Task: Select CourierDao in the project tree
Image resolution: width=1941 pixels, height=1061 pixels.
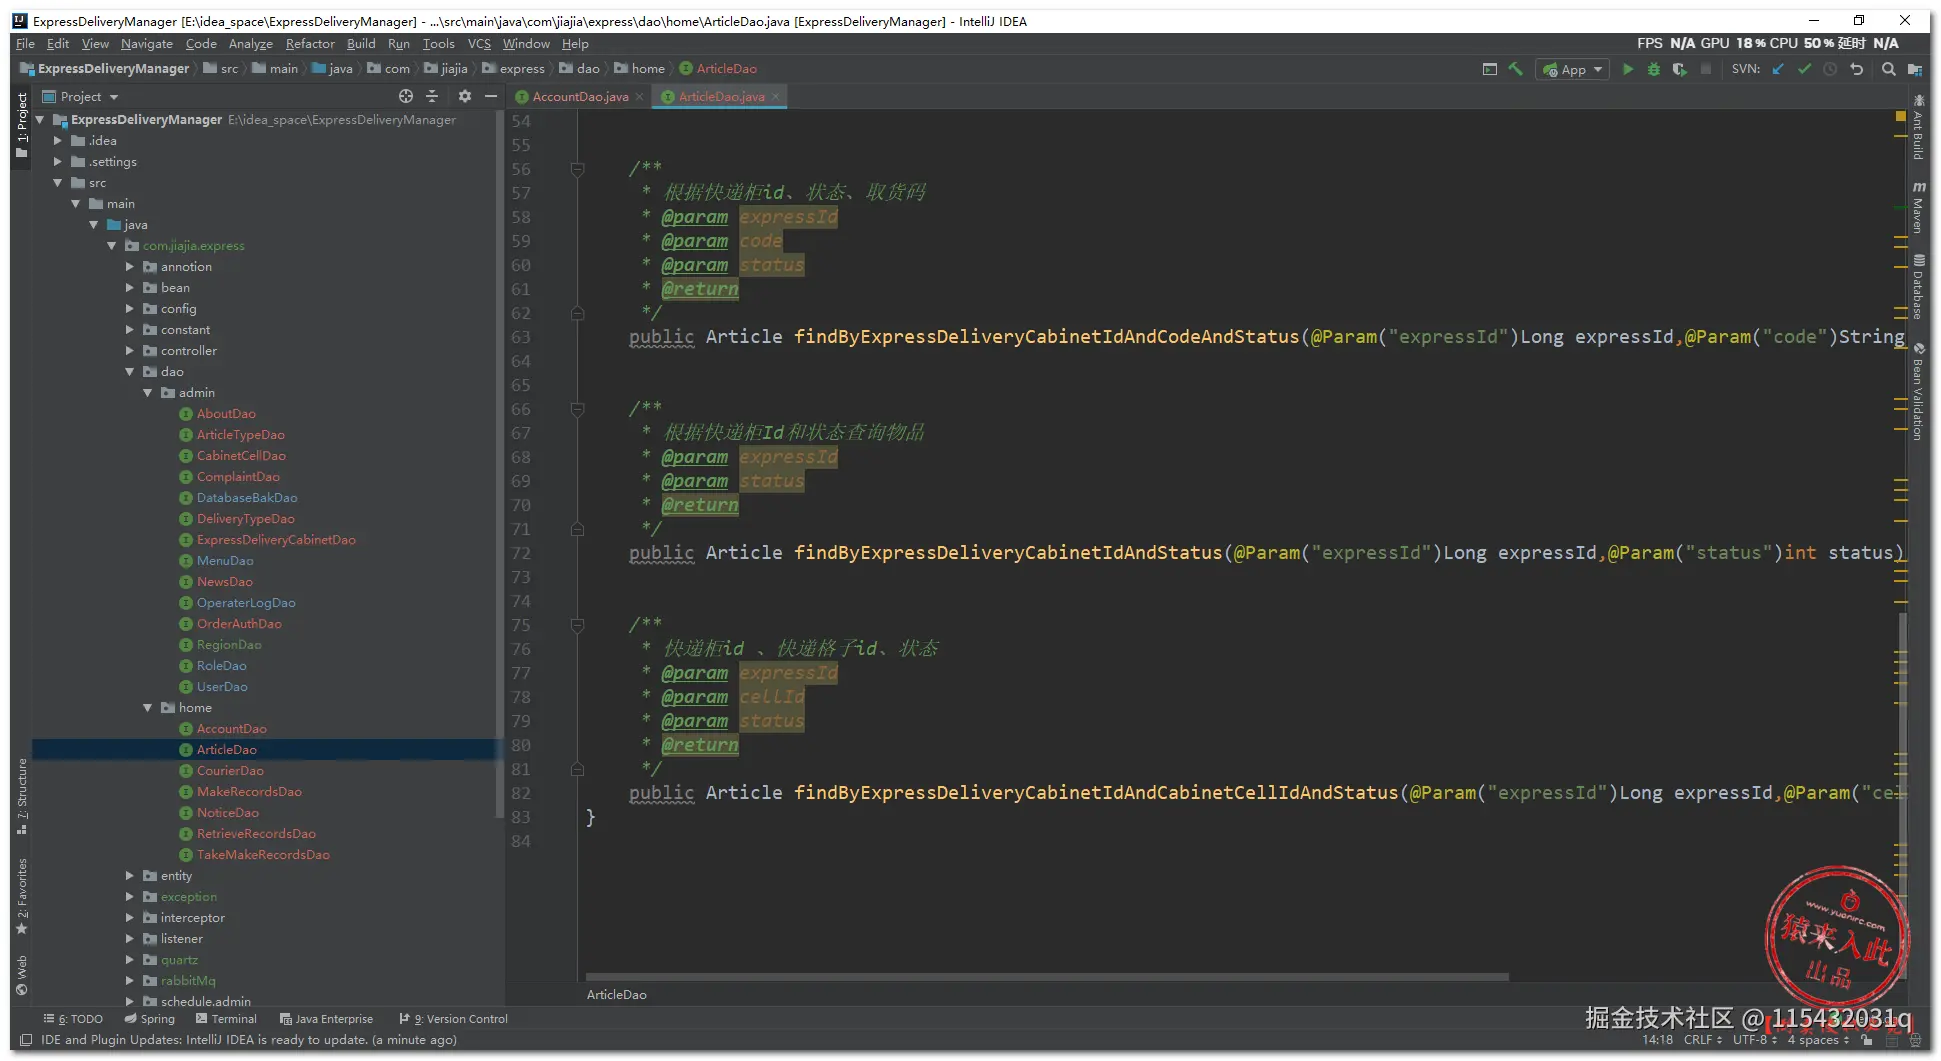Action: point(230,771)
